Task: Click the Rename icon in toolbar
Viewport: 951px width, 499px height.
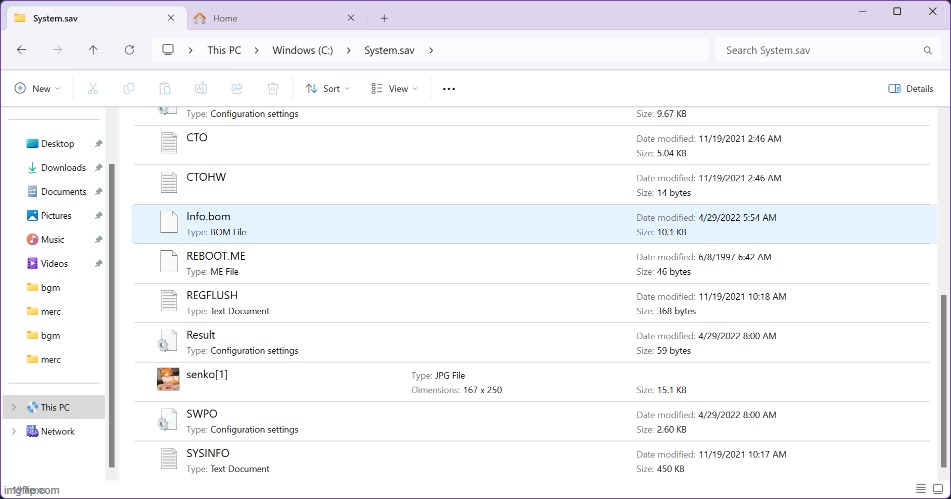Action: tap(201, 89)
